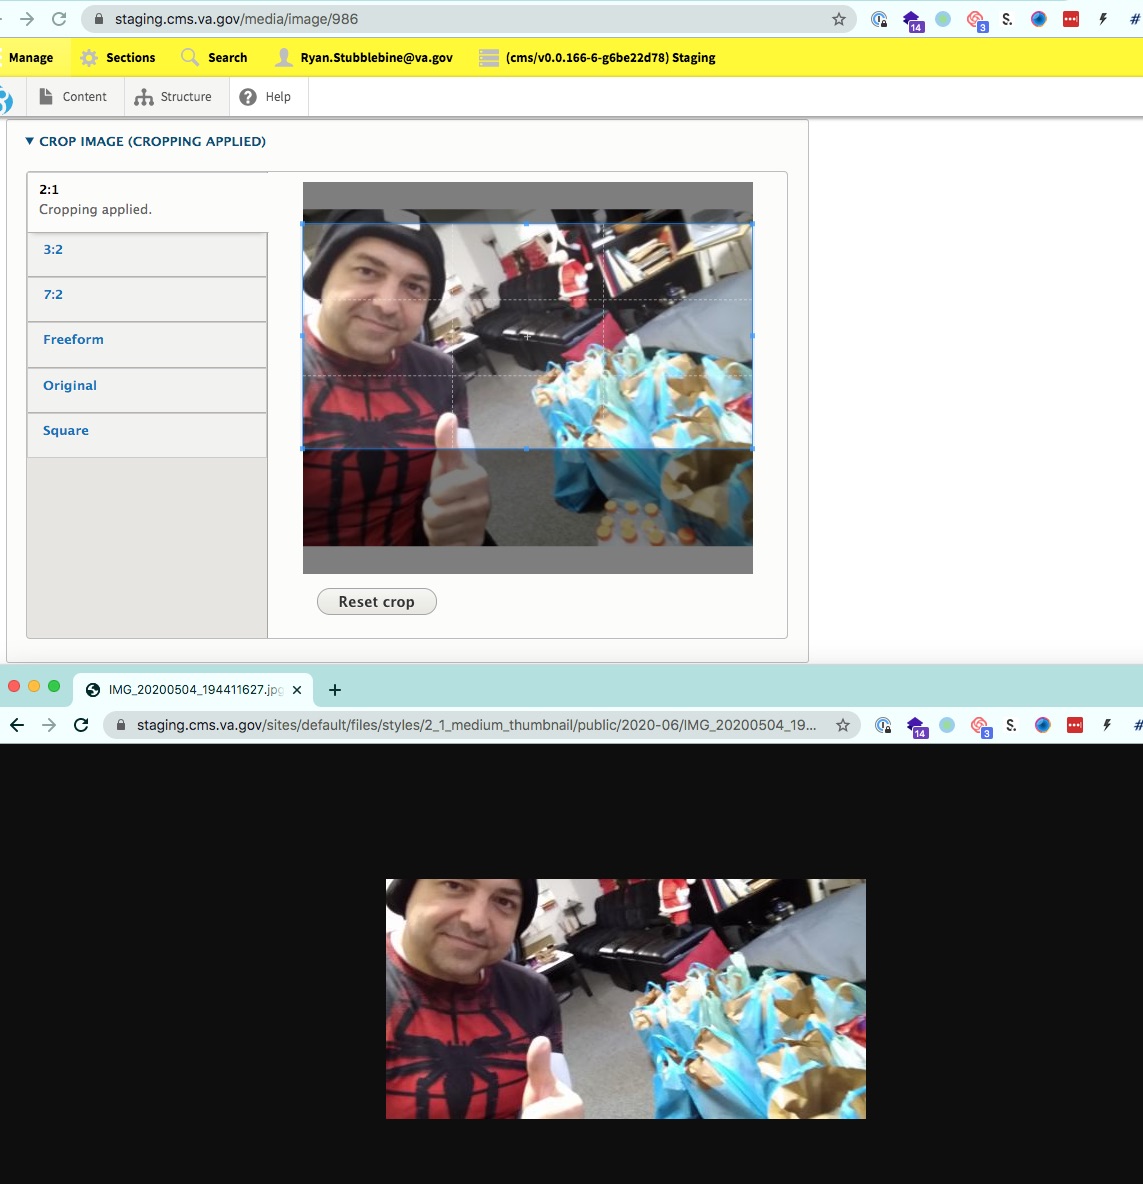Select the 2:1 crop type tab
Image resolution: width=1143 pixels, height=1184 pixels.
coord(147,202)
